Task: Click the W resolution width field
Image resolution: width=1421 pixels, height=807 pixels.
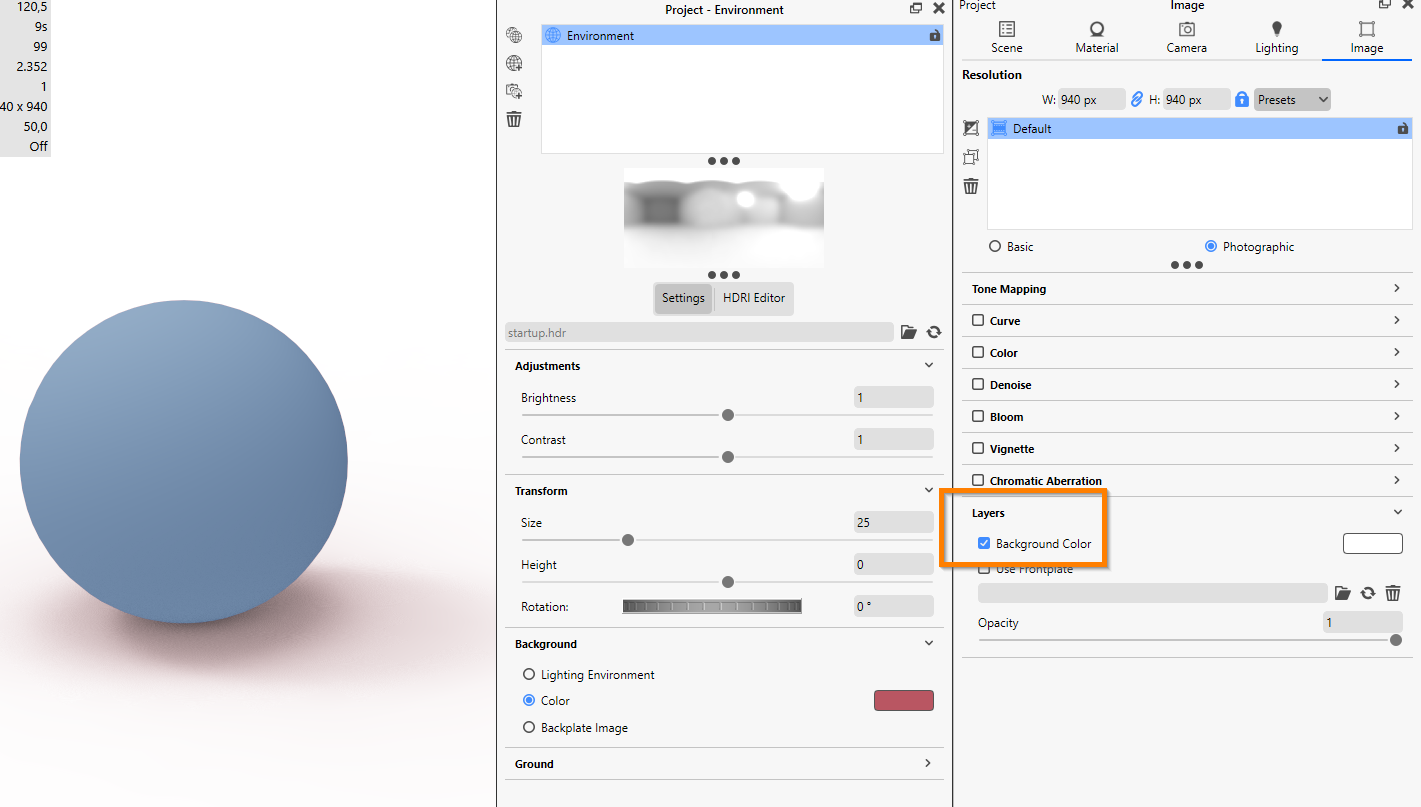Action: pyautogui.click(x=1092, y=99)
